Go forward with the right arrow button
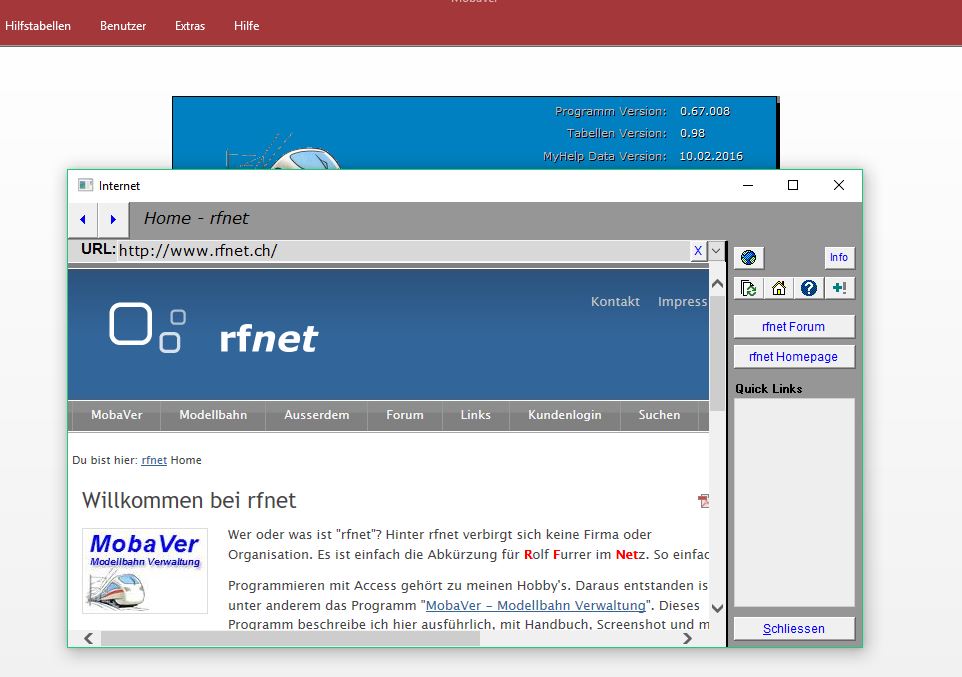 click(x=113, y=219)
